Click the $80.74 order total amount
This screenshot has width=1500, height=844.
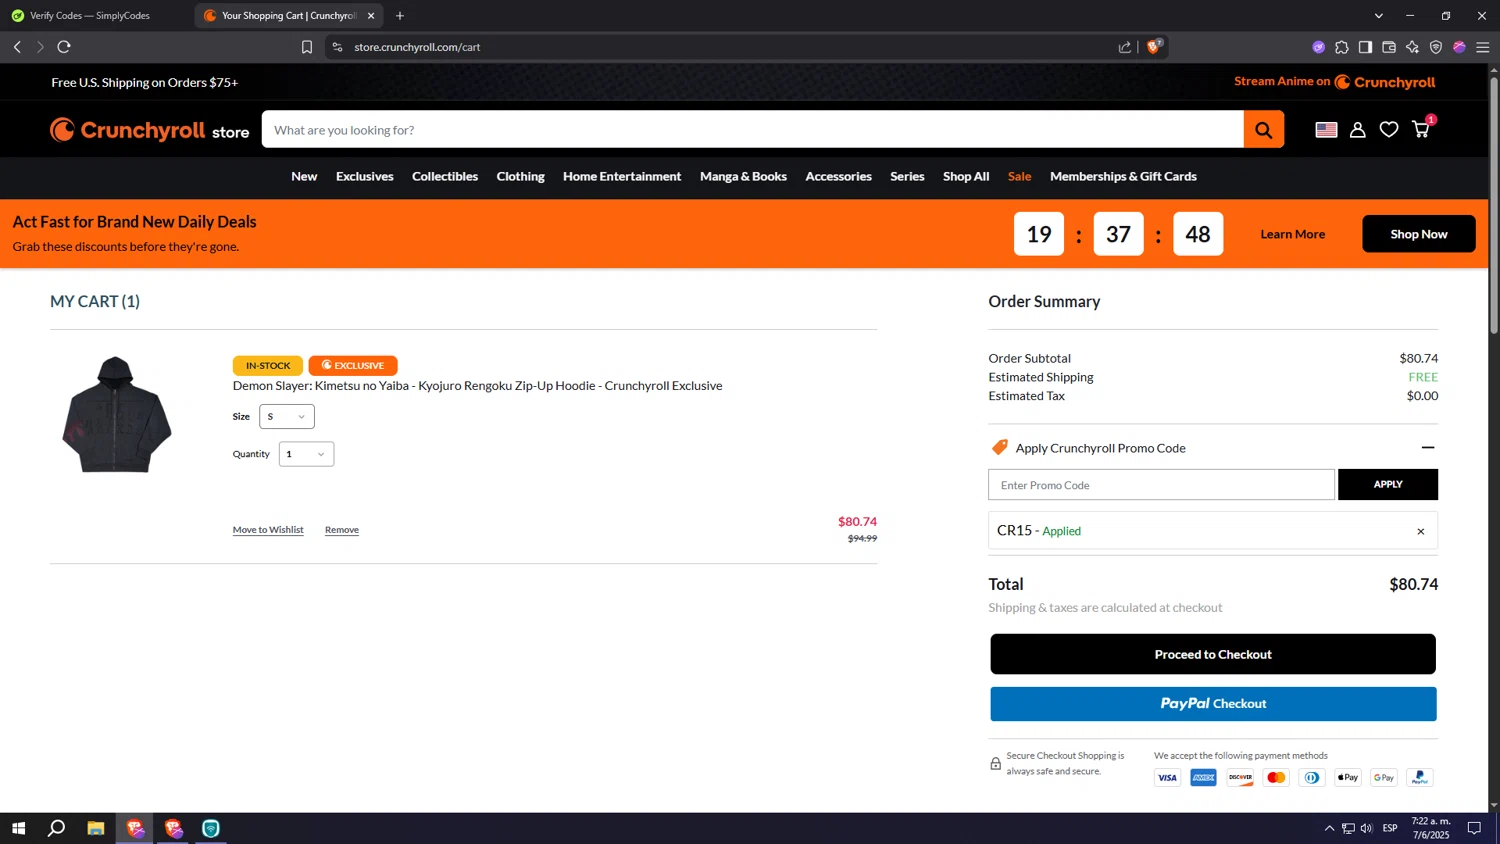coord(1413,585)
